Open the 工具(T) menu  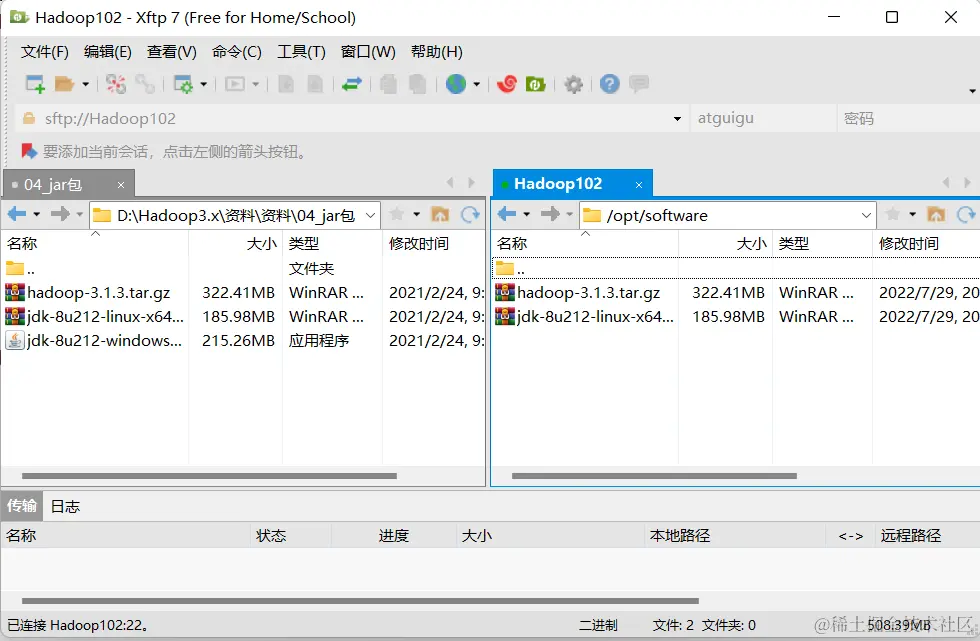pos(301,52)
